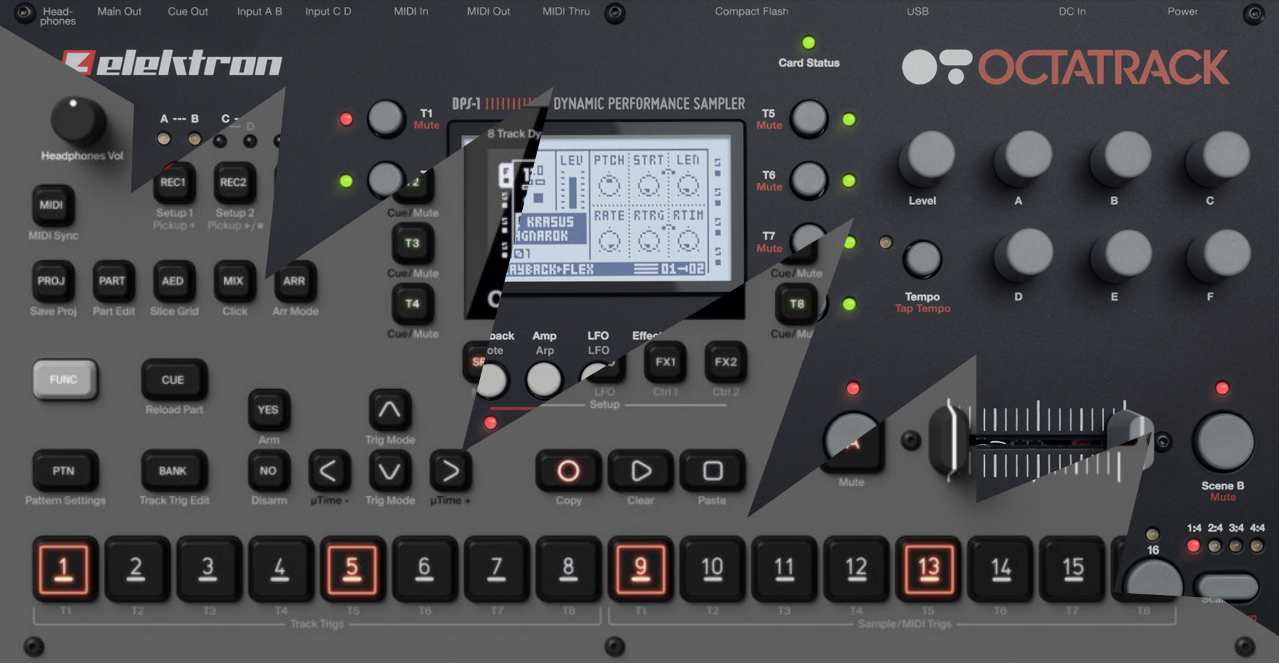Open the PART menu
Image resolution: width=1279 pixels, height=663 pixels.
coord(112,281)
